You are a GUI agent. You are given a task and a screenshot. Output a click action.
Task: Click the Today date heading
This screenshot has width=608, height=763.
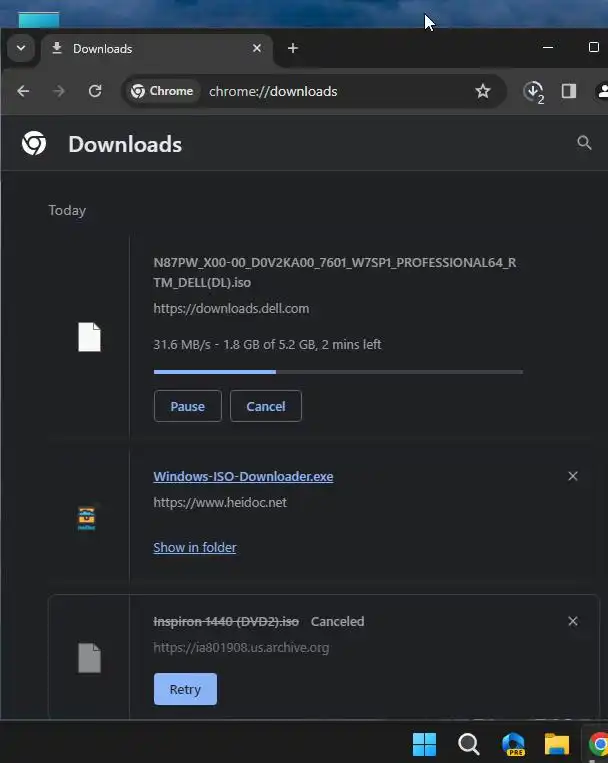(67, 210)
